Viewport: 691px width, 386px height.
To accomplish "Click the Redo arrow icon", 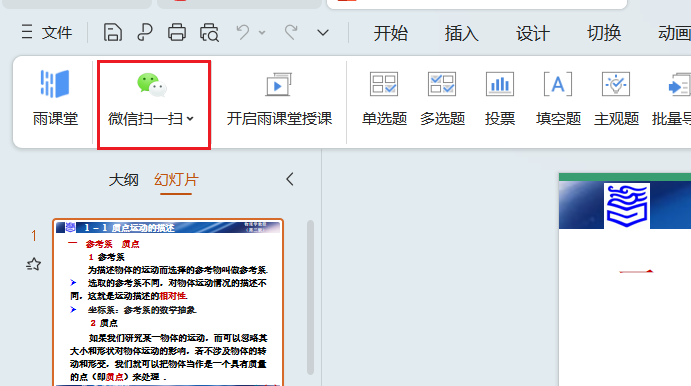I will tap(291, 33).
